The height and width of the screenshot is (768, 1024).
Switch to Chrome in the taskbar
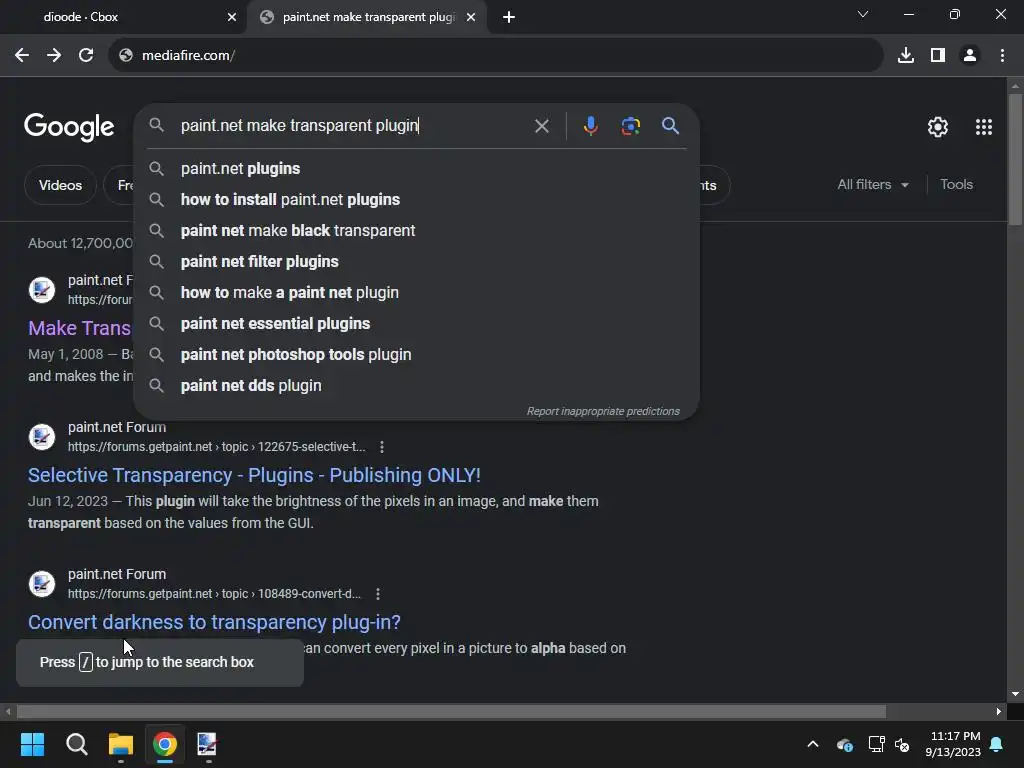tap(165, 744)
